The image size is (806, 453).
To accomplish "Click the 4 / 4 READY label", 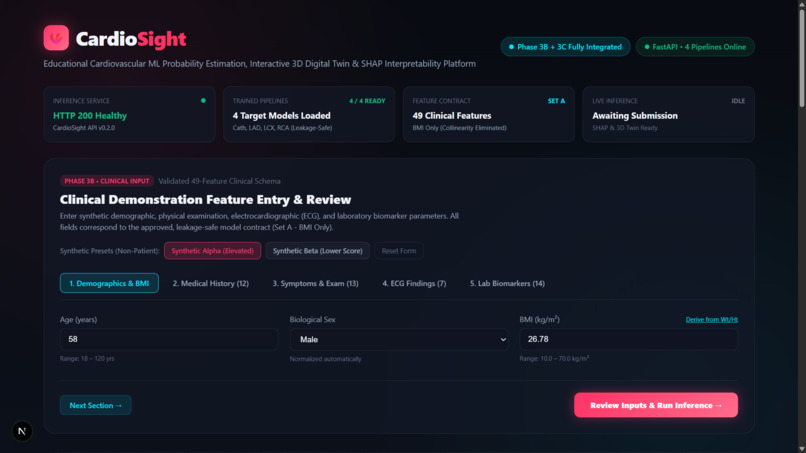I will (x=367, y=101).
